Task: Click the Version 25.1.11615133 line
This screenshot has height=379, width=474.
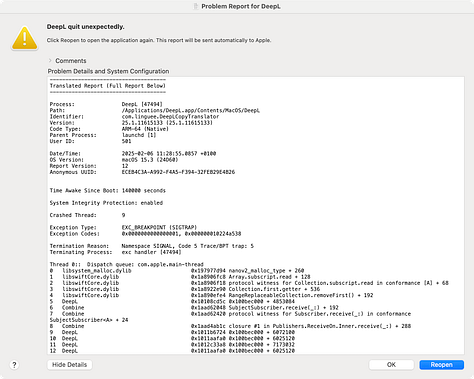Action: (131, 123)
